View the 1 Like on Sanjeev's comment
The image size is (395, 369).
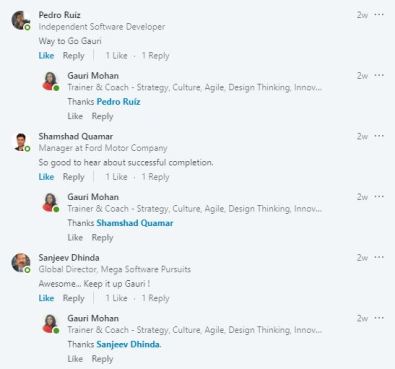116,298
